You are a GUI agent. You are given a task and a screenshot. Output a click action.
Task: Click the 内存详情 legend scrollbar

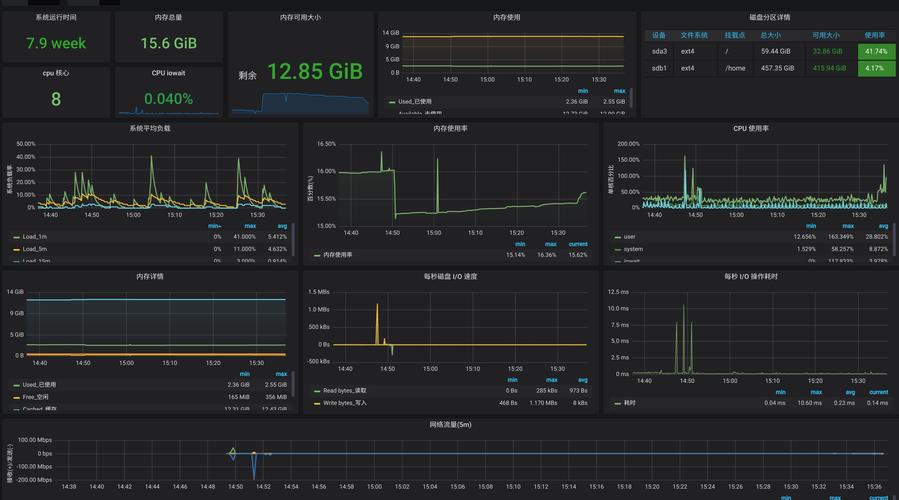294,384
